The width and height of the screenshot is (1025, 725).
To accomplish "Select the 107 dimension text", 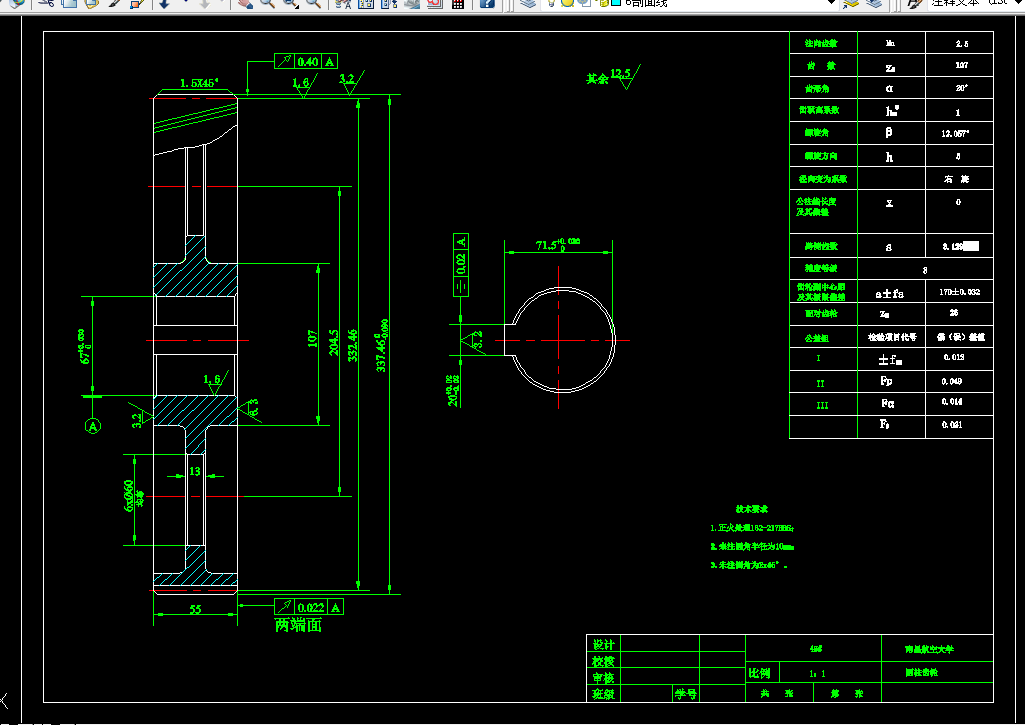I will pyautogui.click(x=312, y=338).
